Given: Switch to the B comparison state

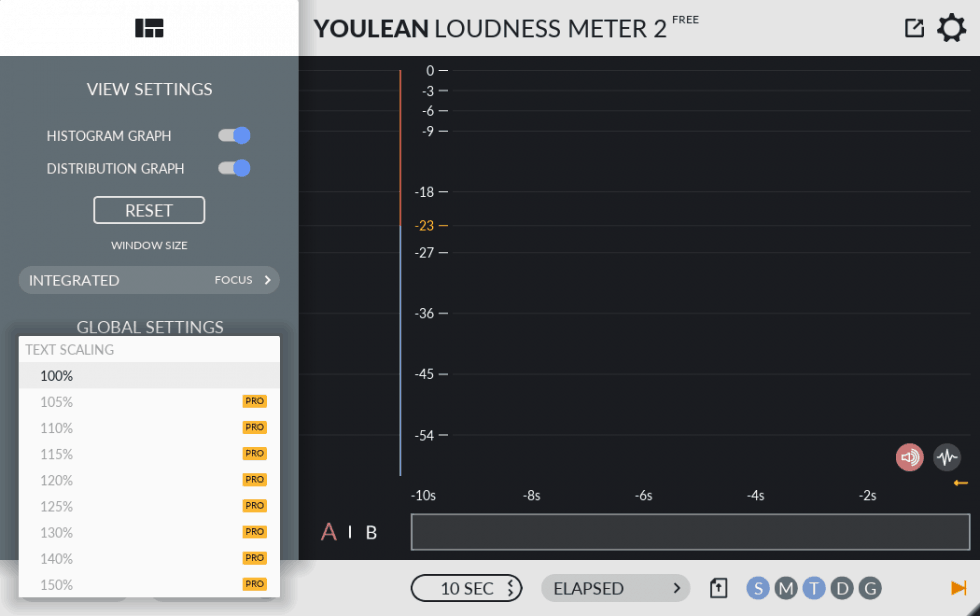Looking at the screenshot, I should coord(371,532).
